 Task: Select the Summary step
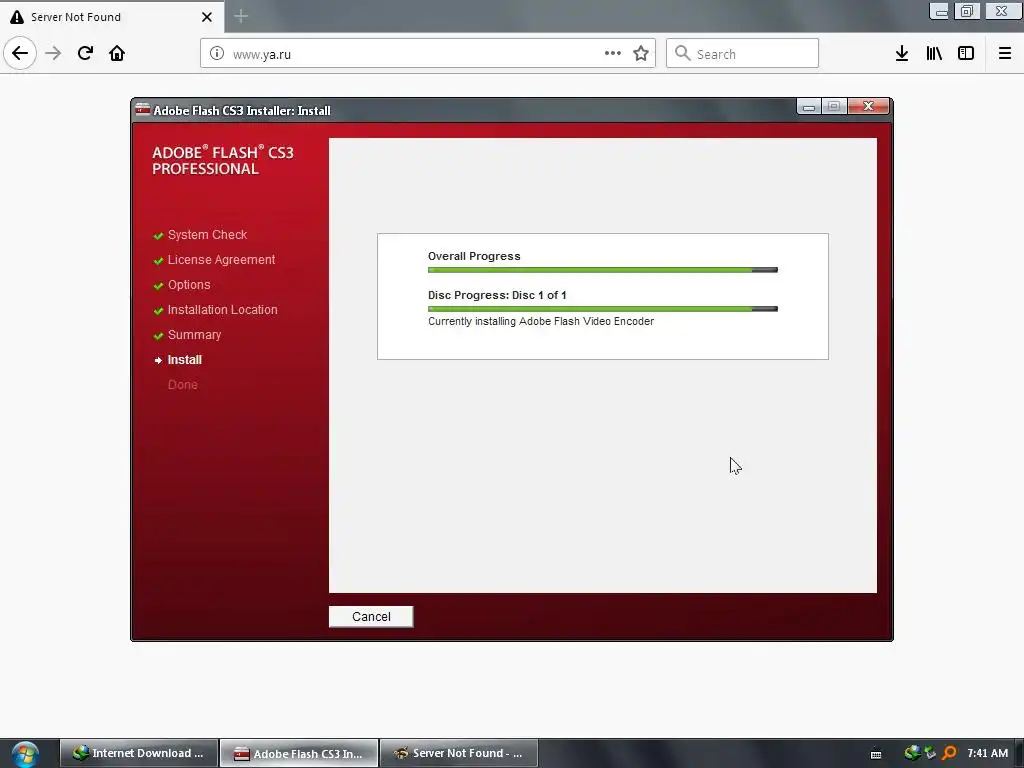pos(194,335)
